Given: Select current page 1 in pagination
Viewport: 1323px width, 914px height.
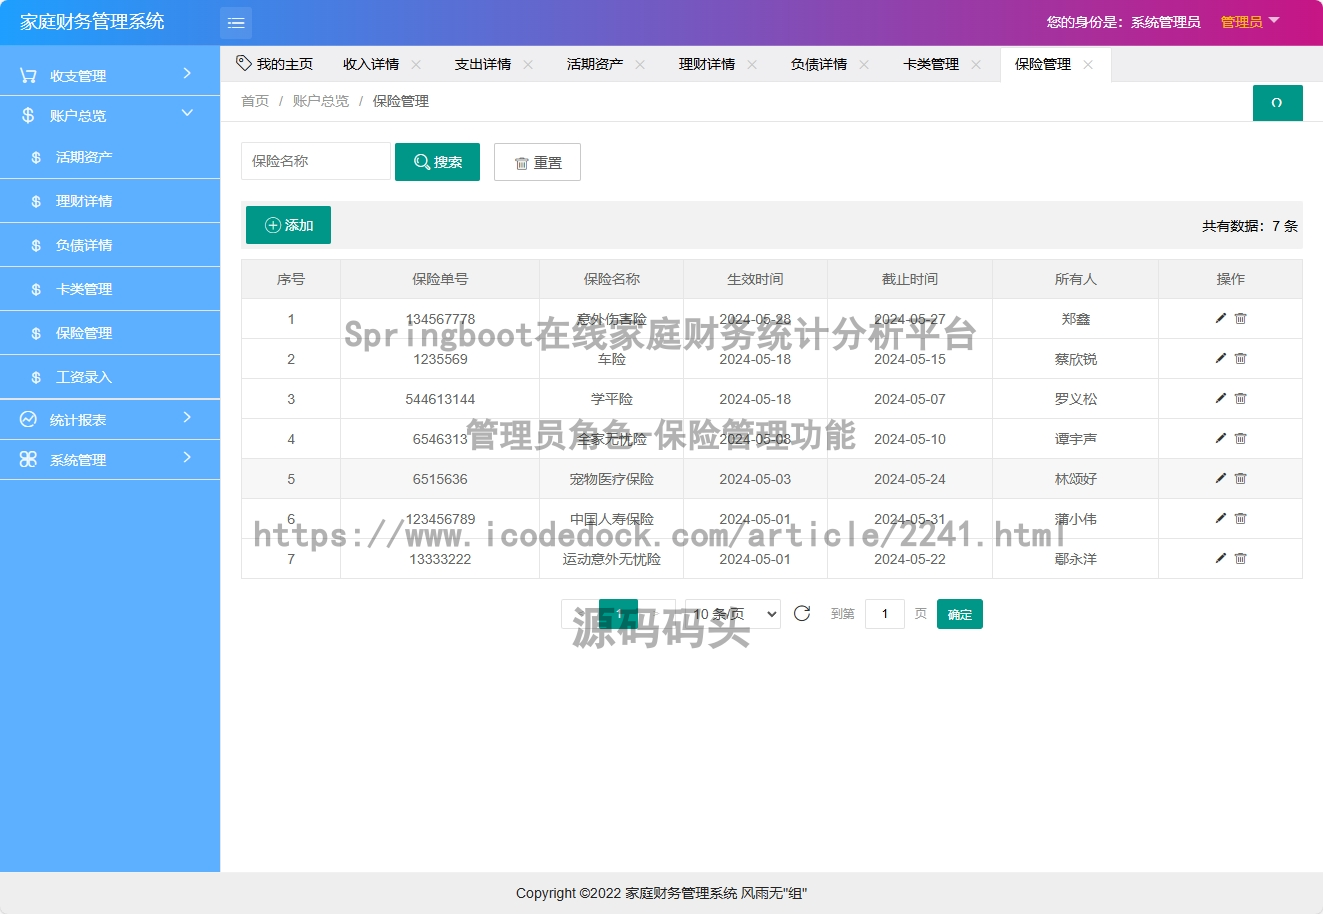Looking at the screenshot, I should [618, 614].
